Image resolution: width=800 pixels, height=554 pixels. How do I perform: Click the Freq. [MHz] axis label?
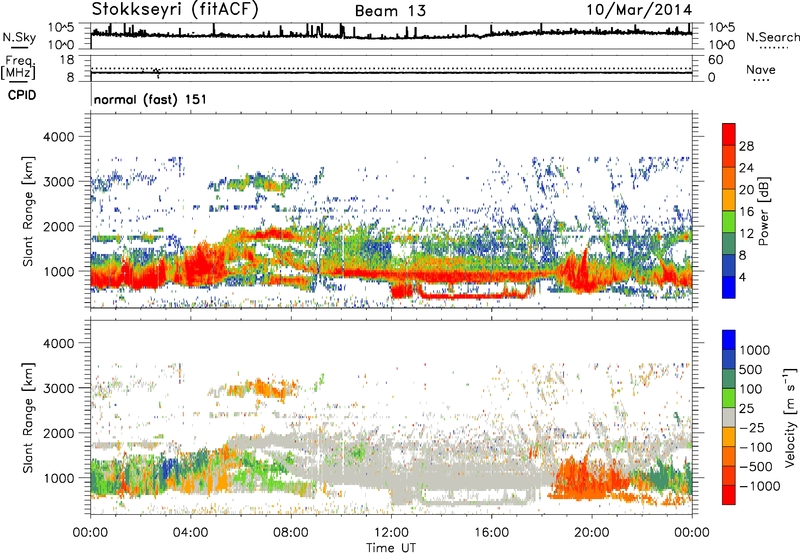click(x=18, y=68)
